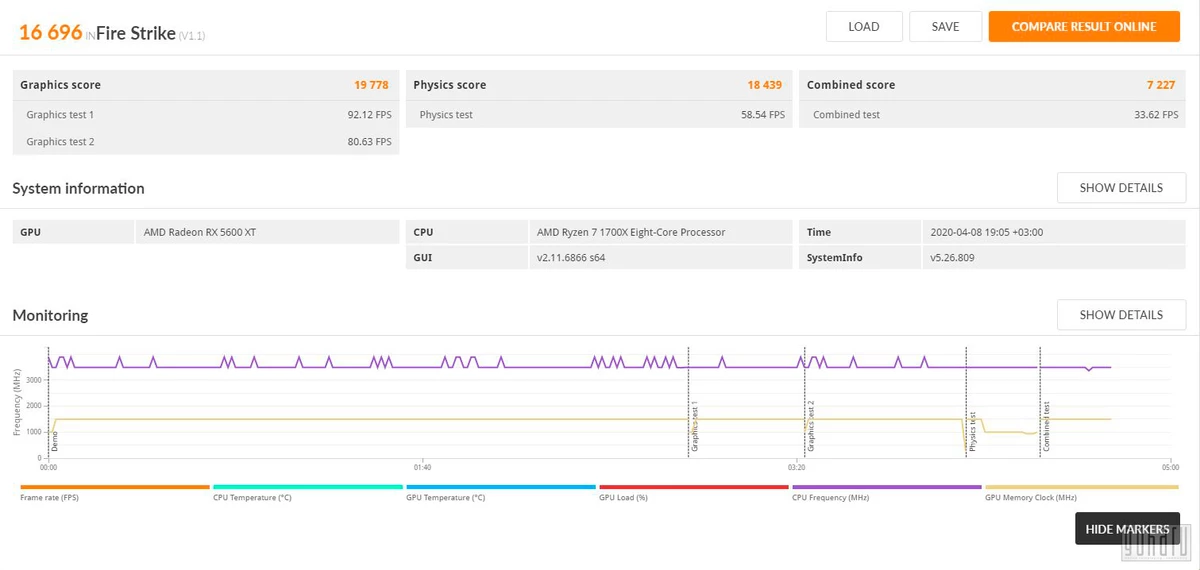
Task: Click the 01:40 time axis label
Action: [422, 467]
